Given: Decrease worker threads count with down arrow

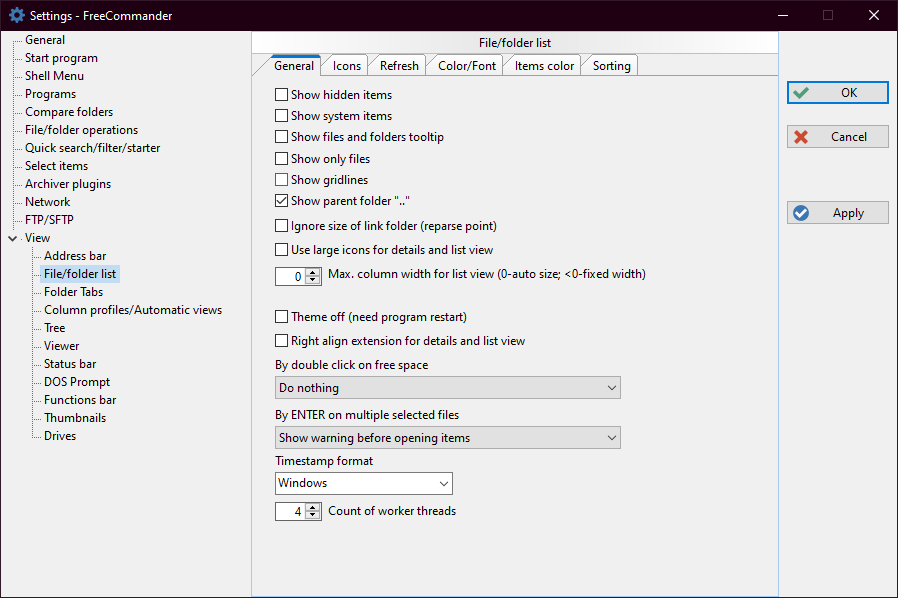Looking at the screenshot, I should pyautogui.click(x=313, y=516).
